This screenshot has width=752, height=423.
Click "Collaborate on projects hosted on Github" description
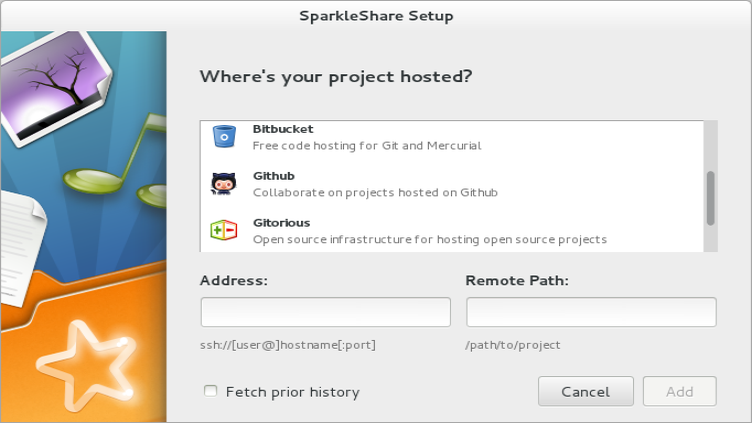[375, 192]
